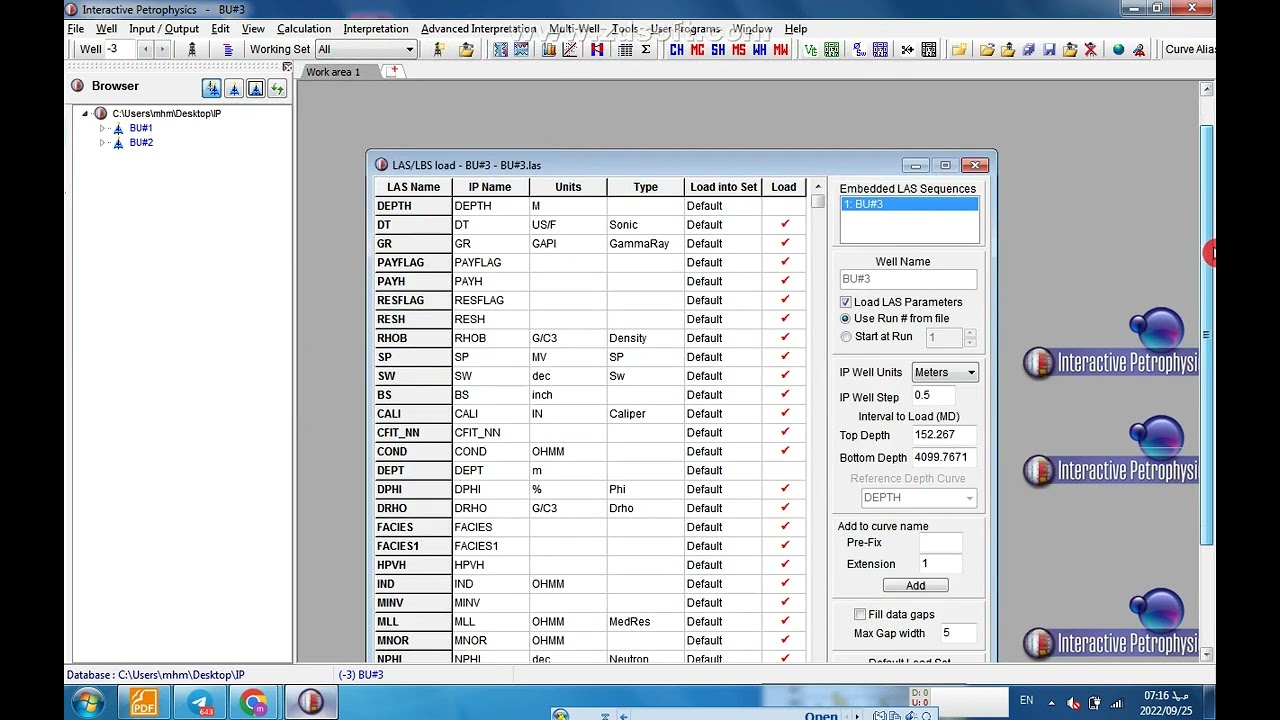The width and height of the screenshot is (1280, 720).
Task: Open the Input / Output menu
Action: pyautogui.click(x=164, y=29)
